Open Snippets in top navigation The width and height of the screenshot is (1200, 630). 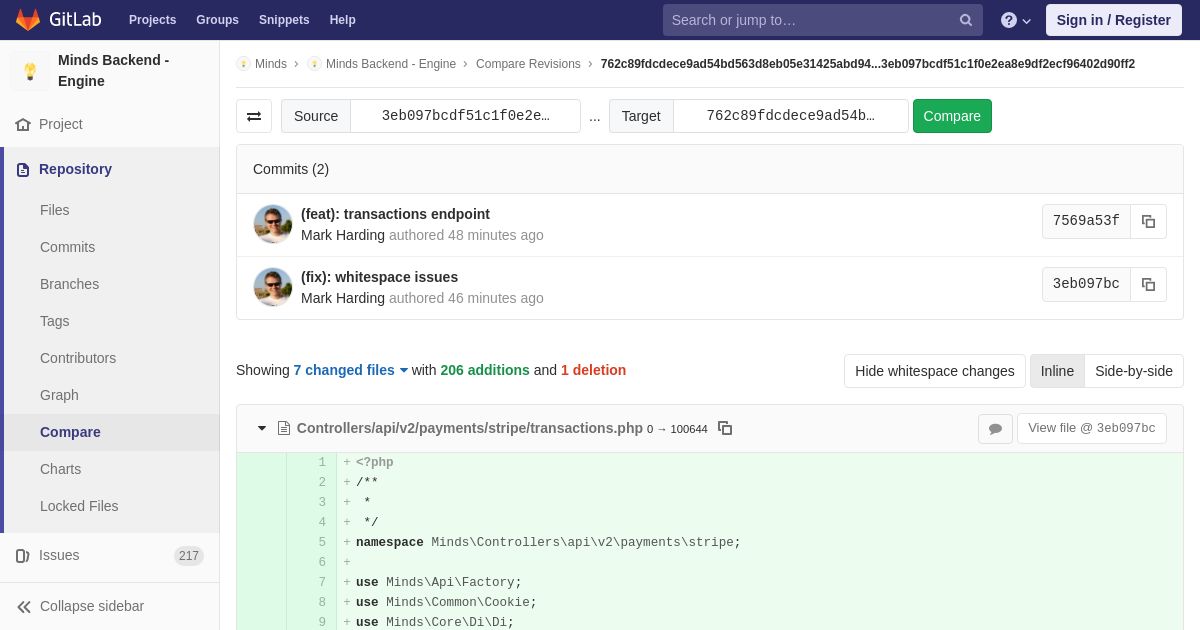point(284,20)
